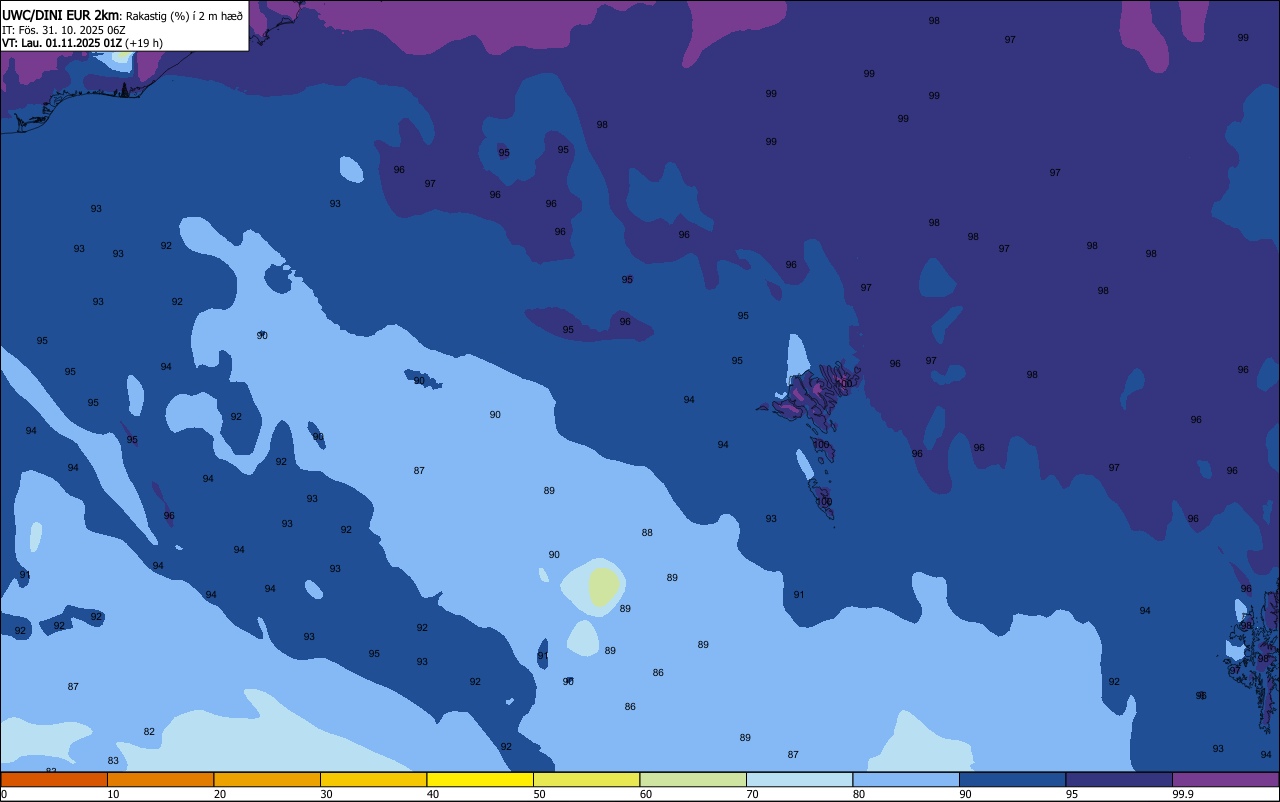Pick the 60–70 light green legend swatch
This screenshot has height=802, width=1280.
pos(693,779)
